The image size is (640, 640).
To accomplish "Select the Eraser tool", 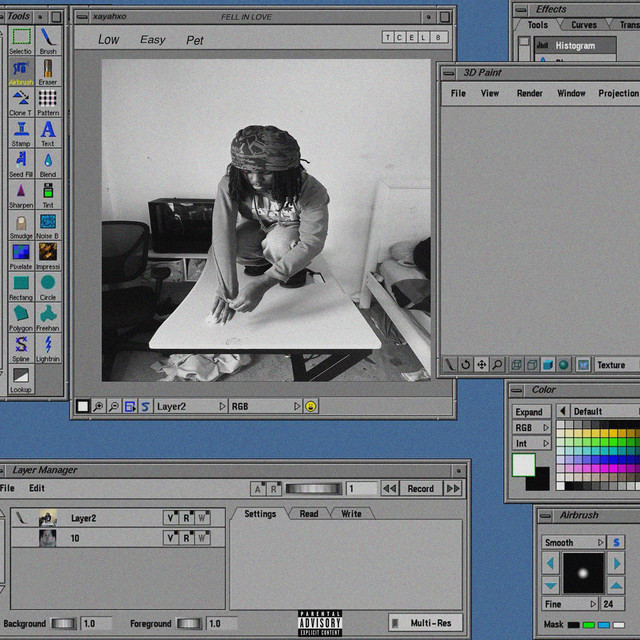I will (48, 72).
